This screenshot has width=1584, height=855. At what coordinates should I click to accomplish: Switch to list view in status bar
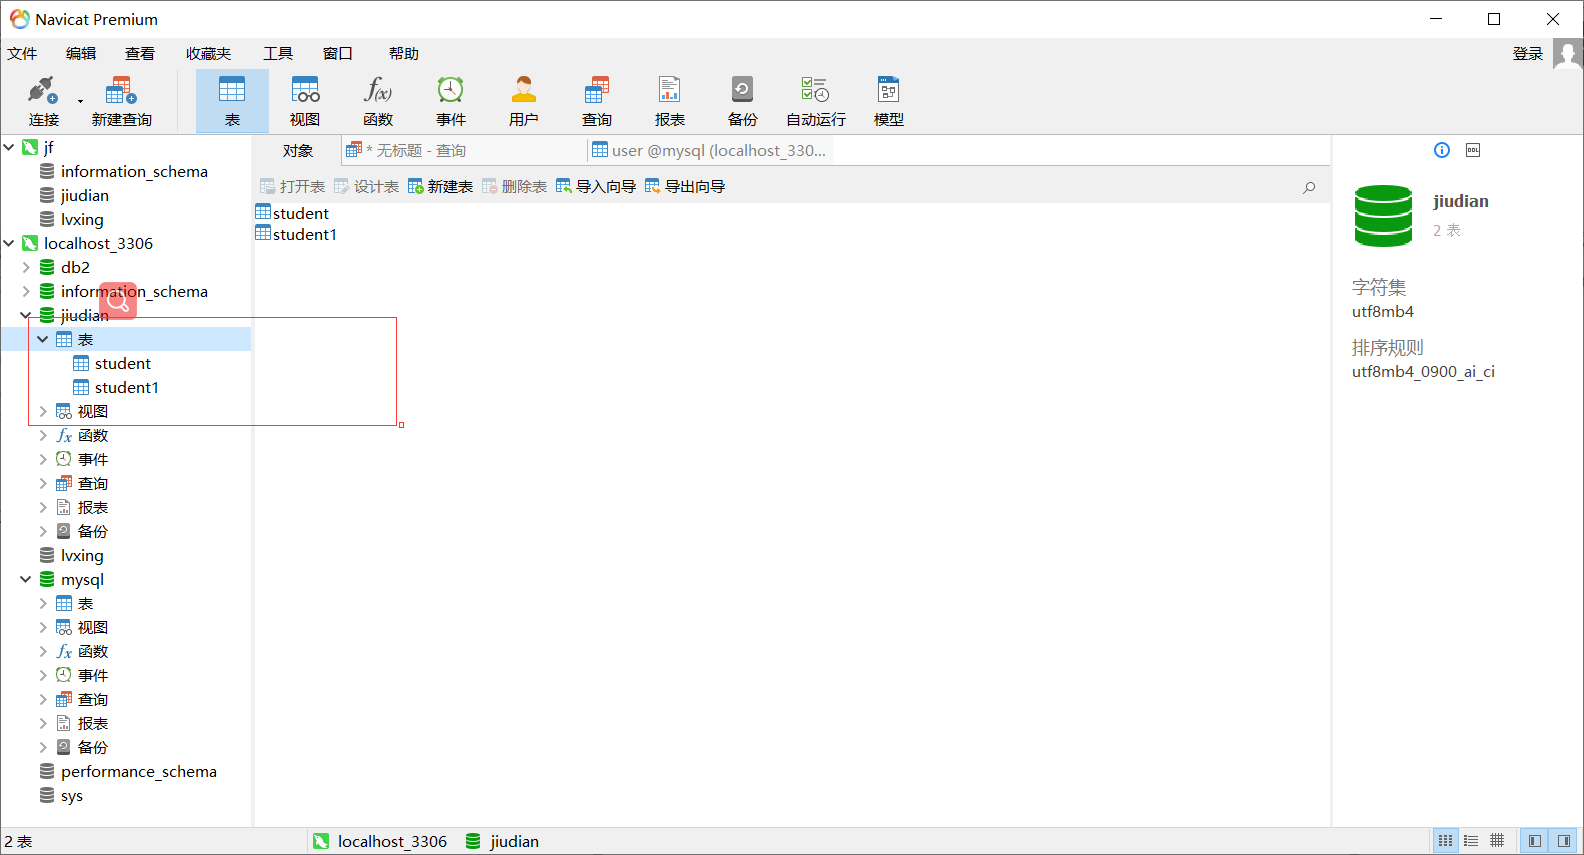tap(1445, 841)
